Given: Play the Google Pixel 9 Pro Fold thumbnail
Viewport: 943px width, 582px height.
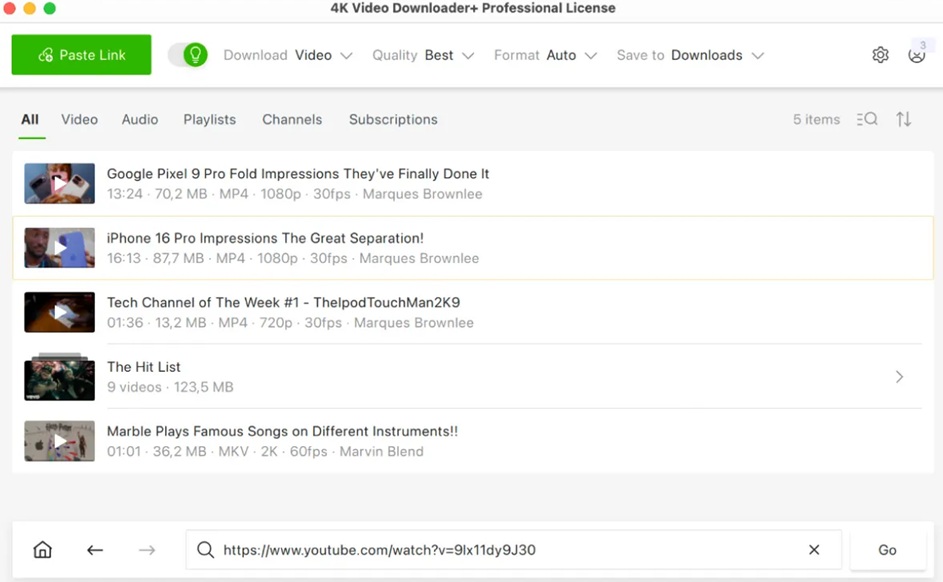Looking at the screenshot, I should click(x=60, y=183).
